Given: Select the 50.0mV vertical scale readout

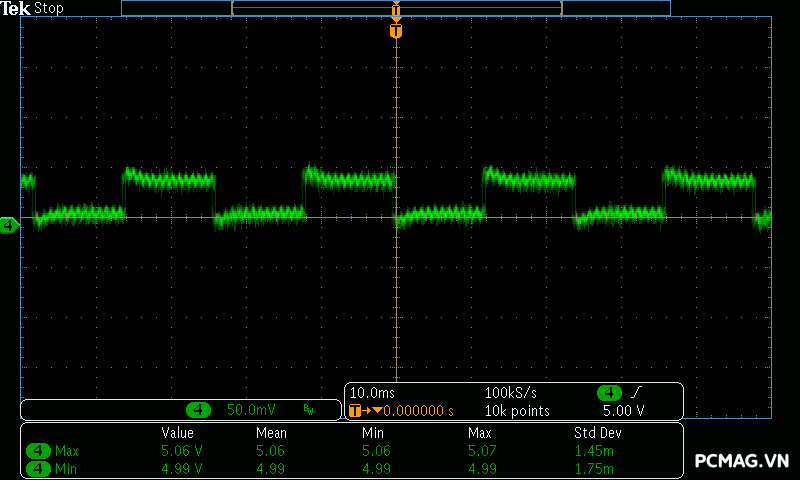Looking at the screenshot, I should pos(251,410).
